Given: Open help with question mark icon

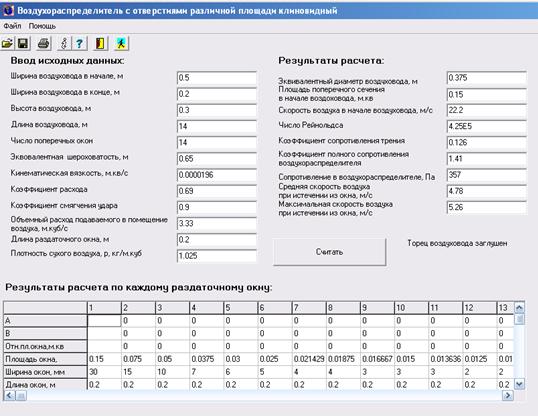Looking at the screenshot, I should (80, 44).
